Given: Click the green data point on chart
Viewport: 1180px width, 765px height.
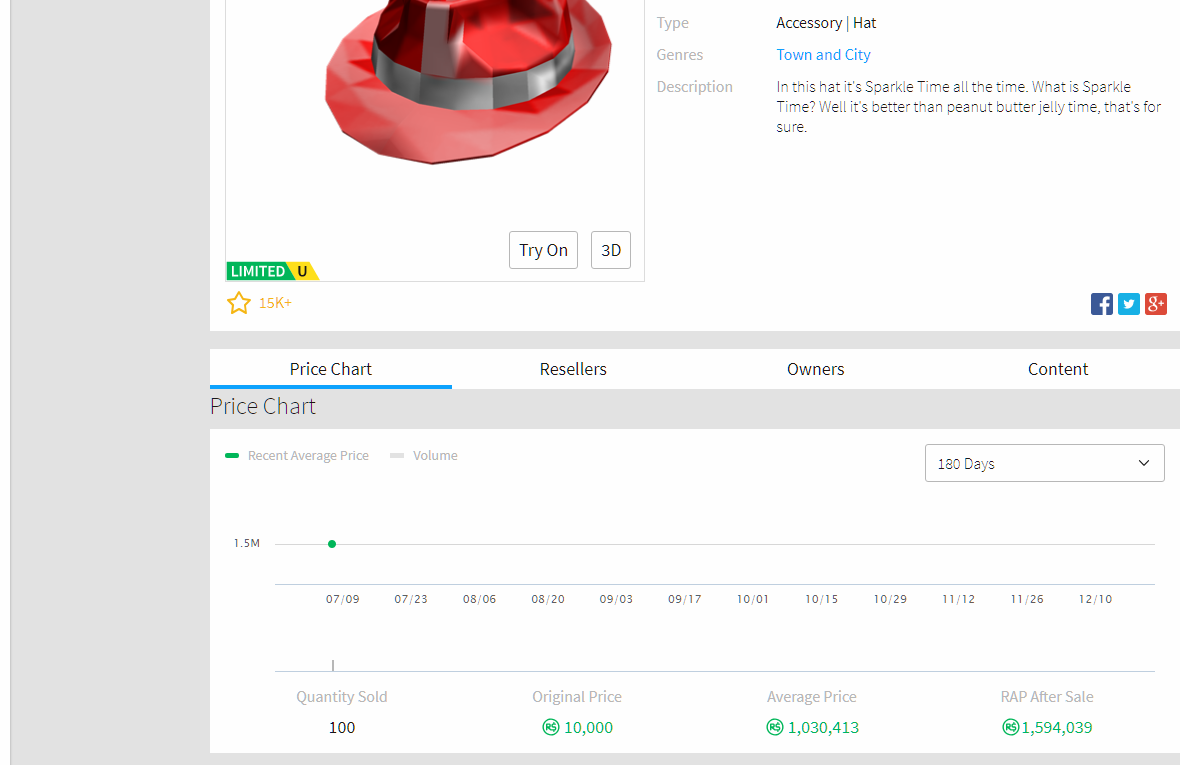Looking at the screenshot, I should pyautogui.click(x=332, y=544).
